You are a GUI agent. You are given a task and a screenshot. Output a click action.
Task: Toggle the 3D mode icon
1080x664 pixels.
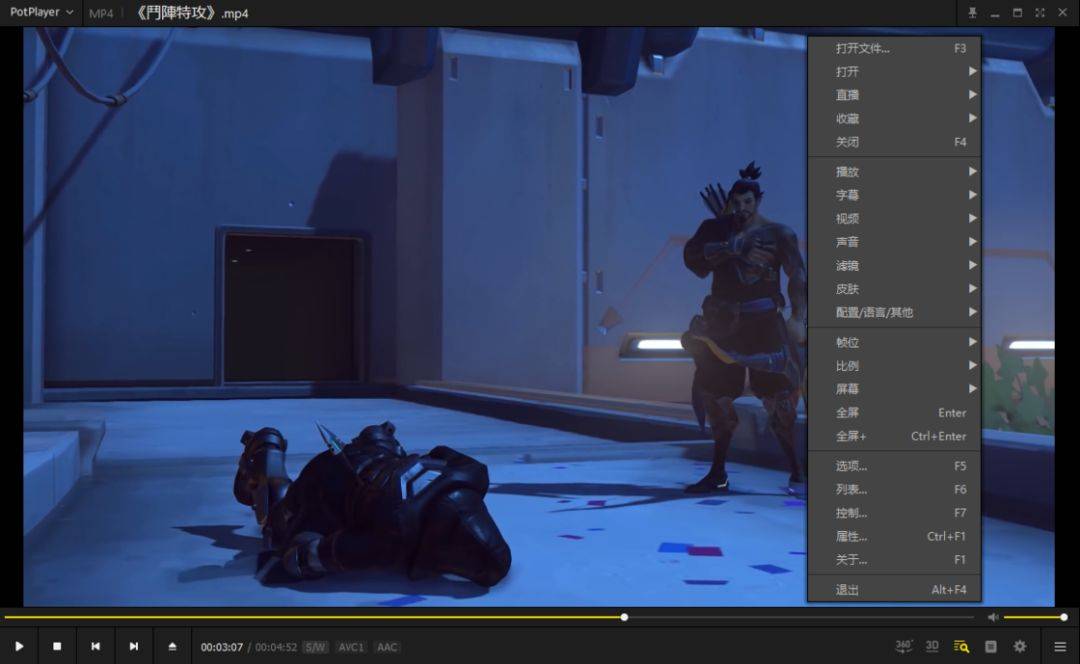tap(932, 646)
